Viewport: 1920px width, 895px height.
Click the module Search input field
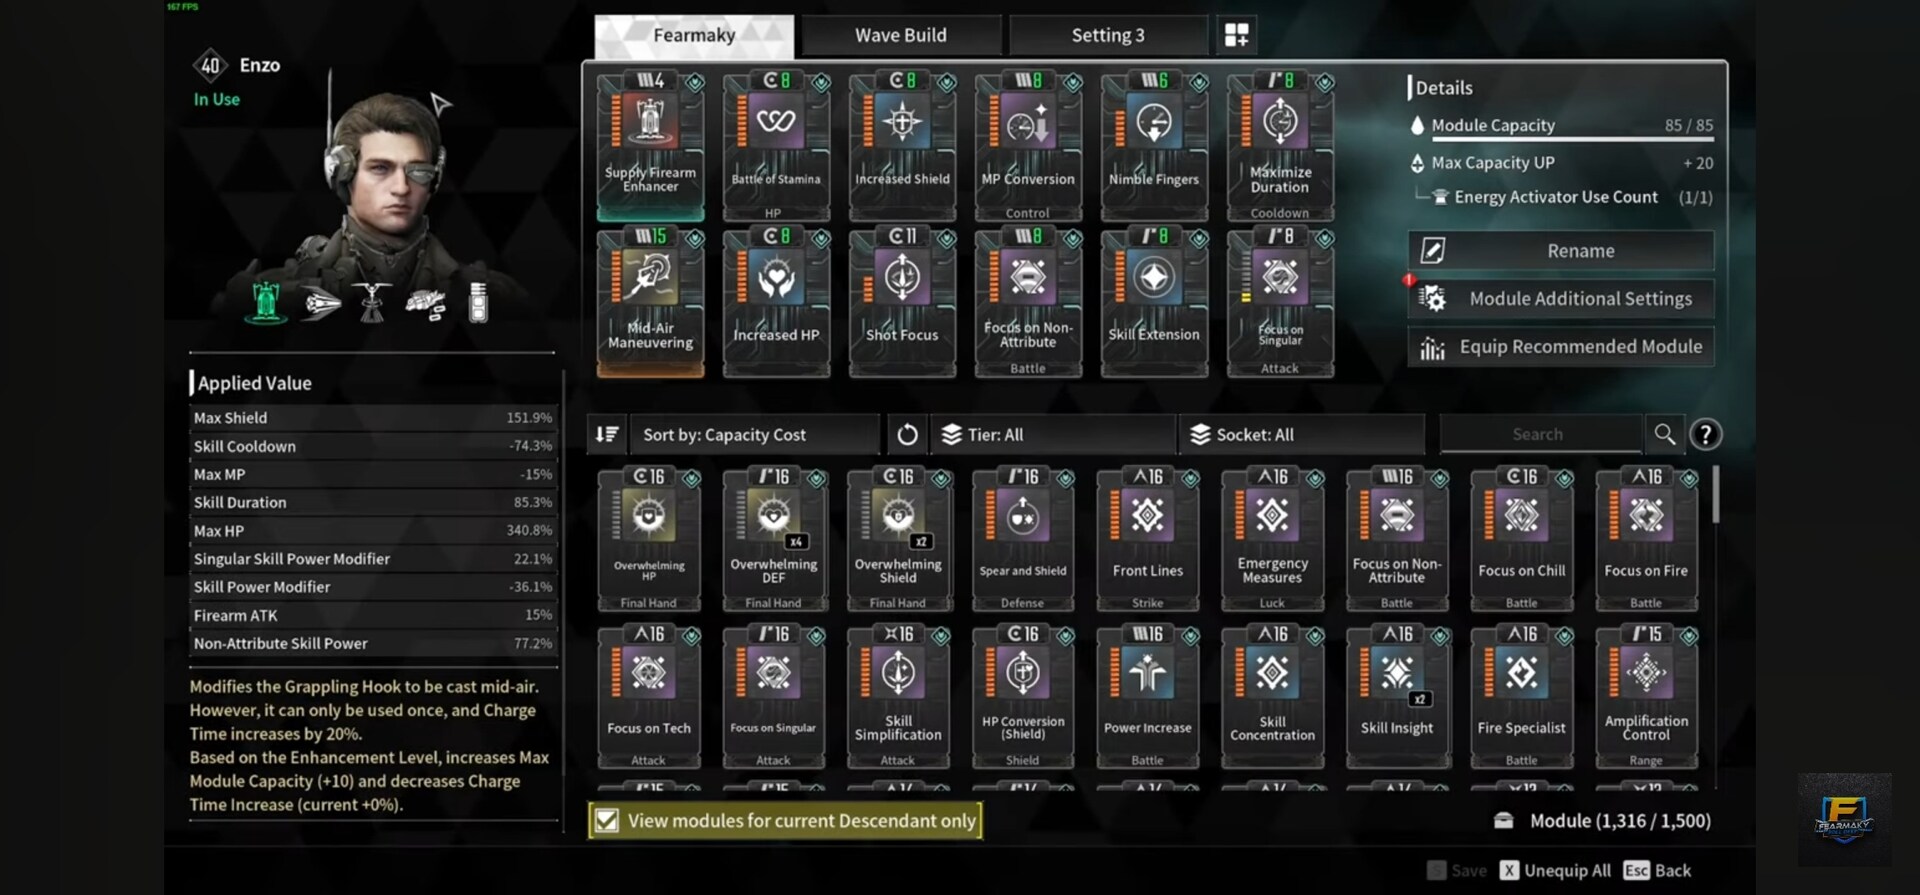1540,434
